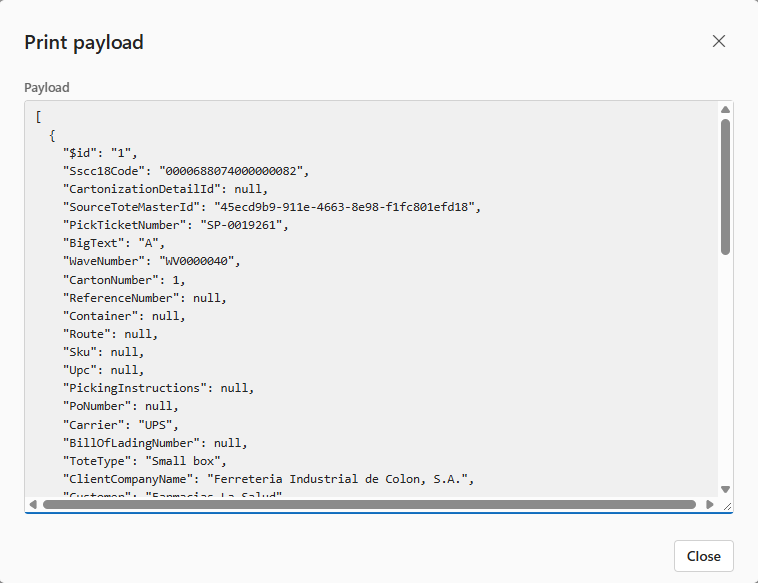758x583 pixels.
Task: Click the ClientCompanyName Ferreteria Industrial line
Action: click(268, 479)
